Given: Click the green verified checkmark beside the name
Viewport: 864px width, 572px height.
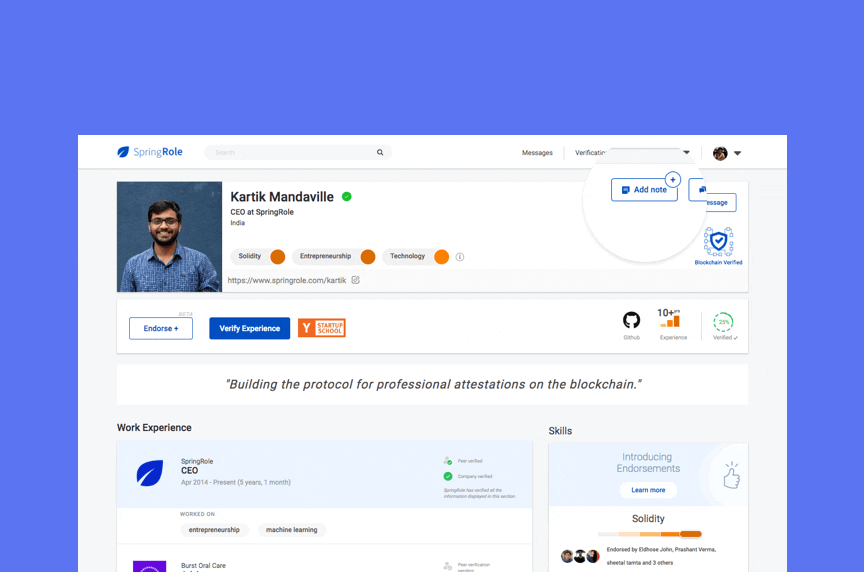Looking at the screenshot, I should [347, 197].
